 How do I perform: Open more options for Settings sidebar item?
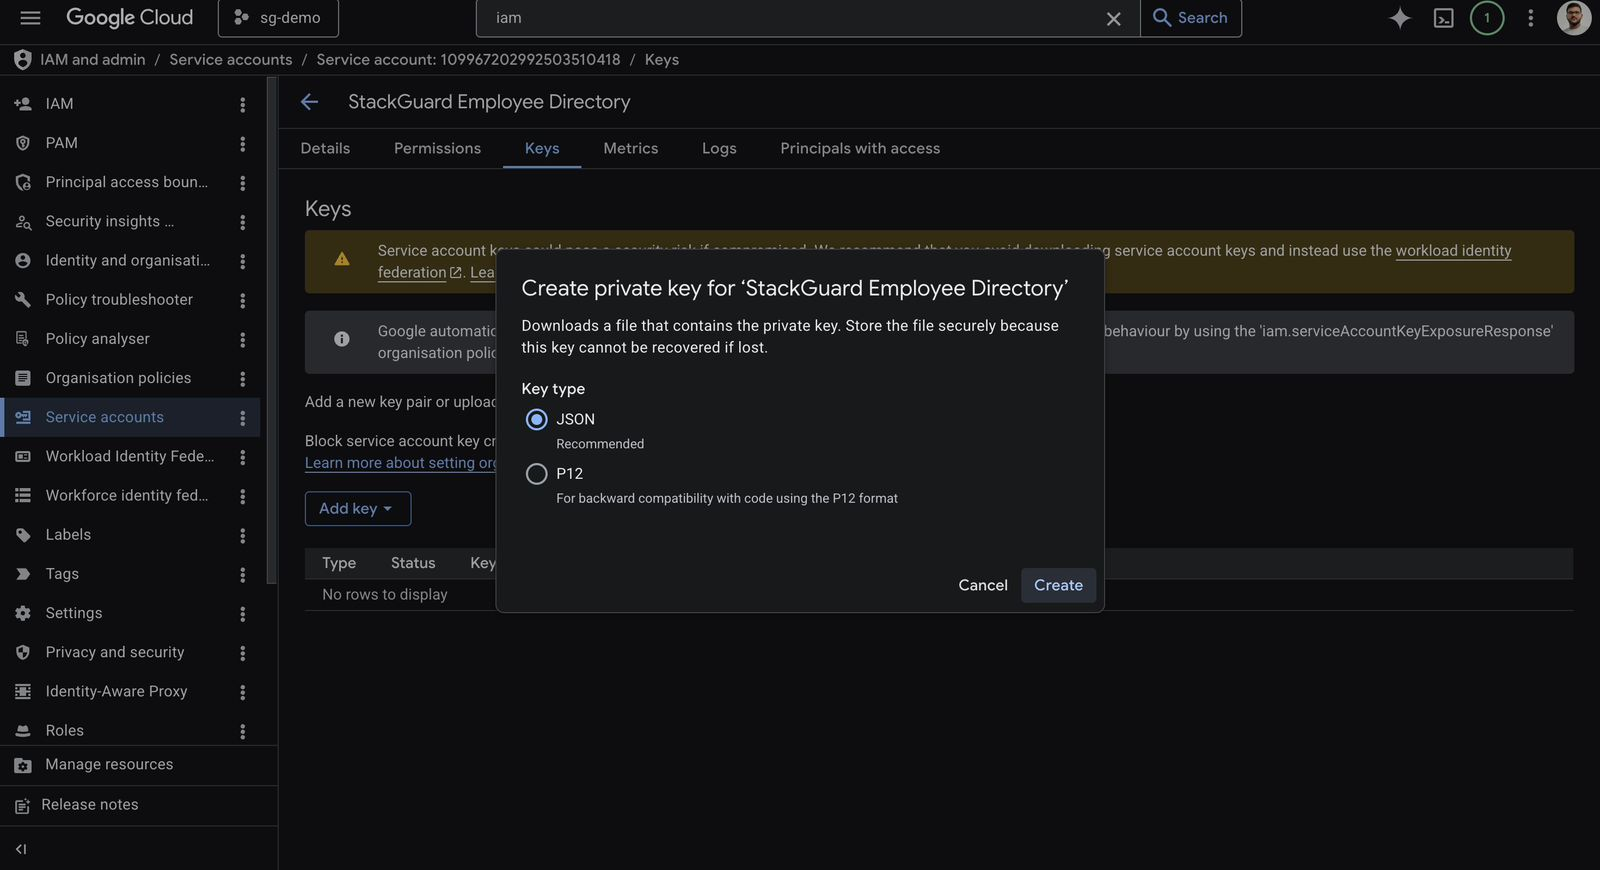242,613
